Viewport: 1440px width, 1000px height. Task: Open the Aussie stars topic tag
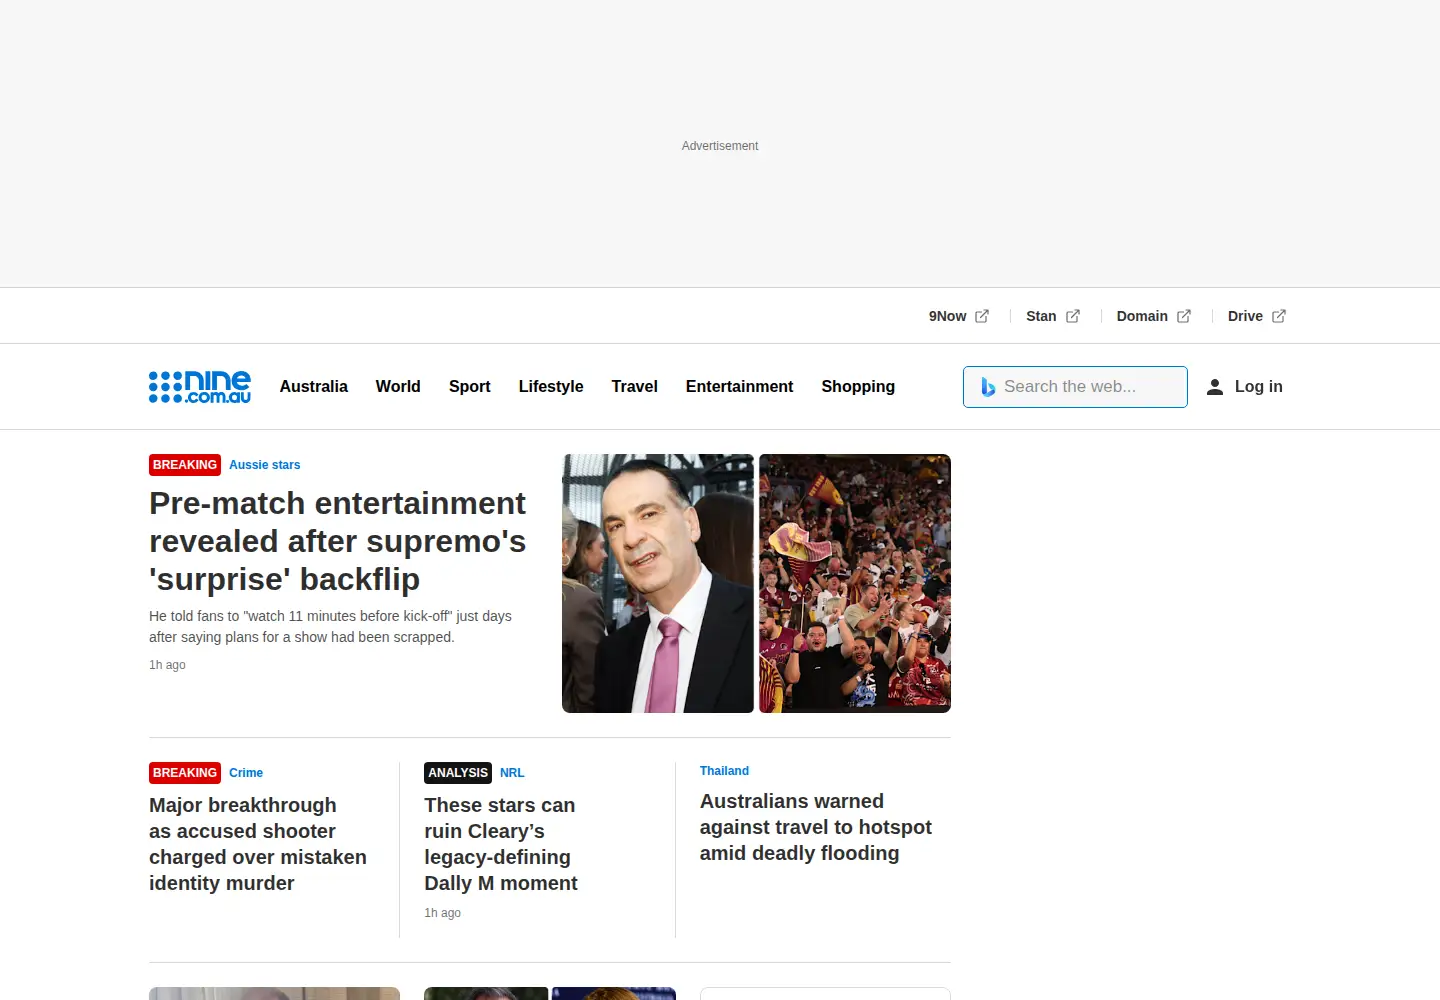click(265, 465)
